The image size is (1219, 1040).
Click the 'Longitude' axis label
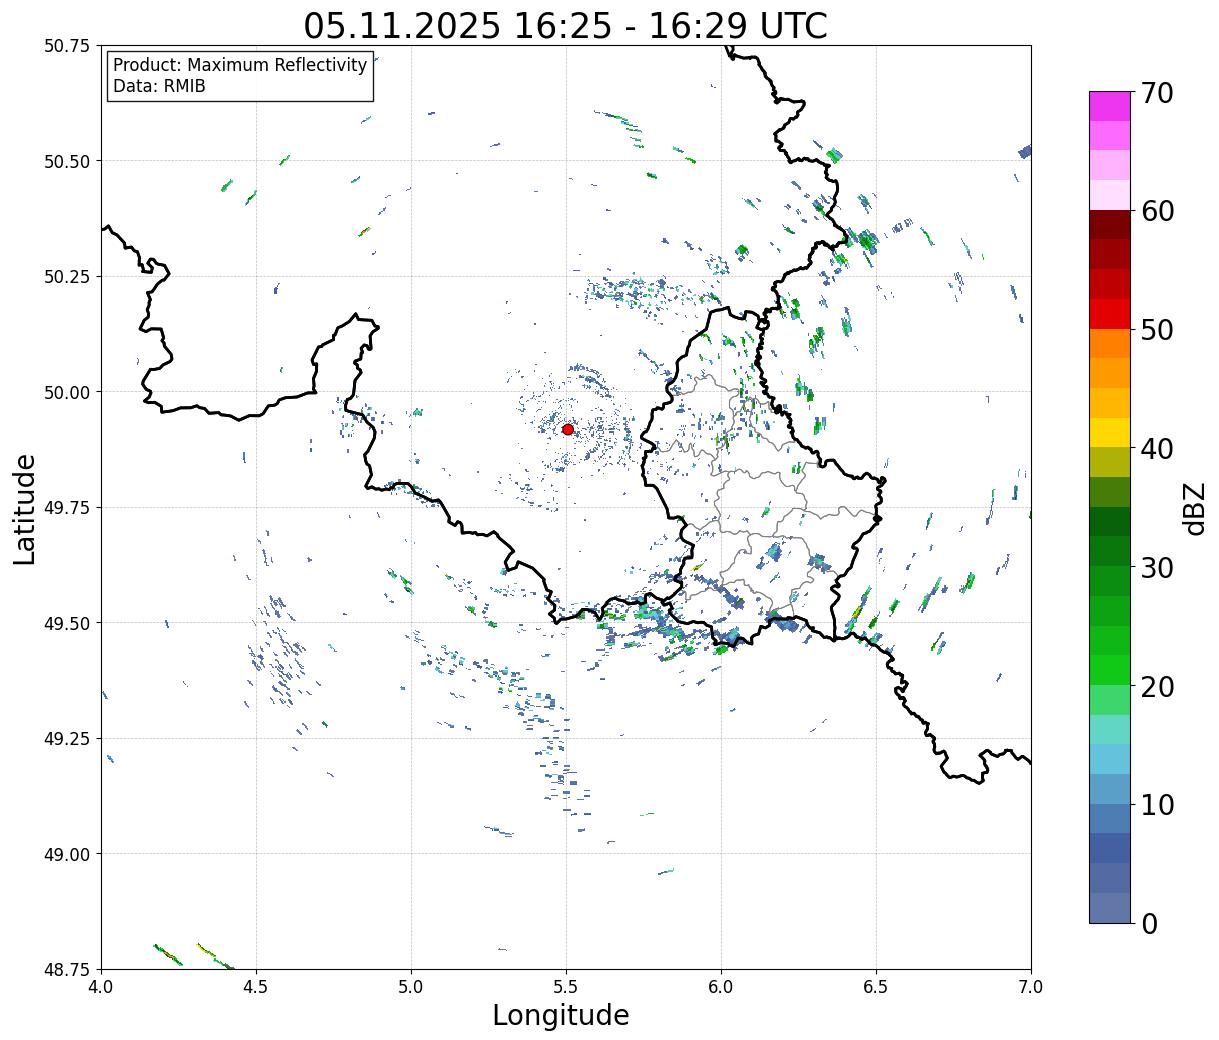(x=561, y=1016)
